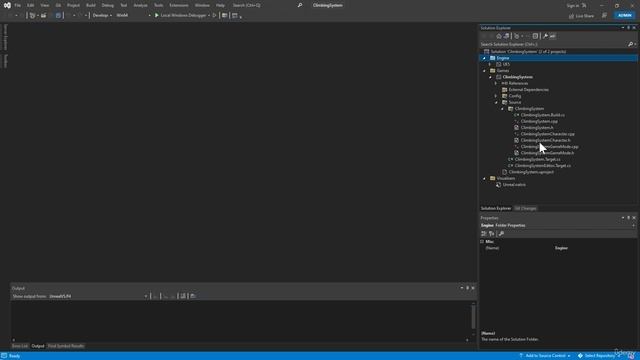Open the File menu
The image size is (640, 360).
18,5
